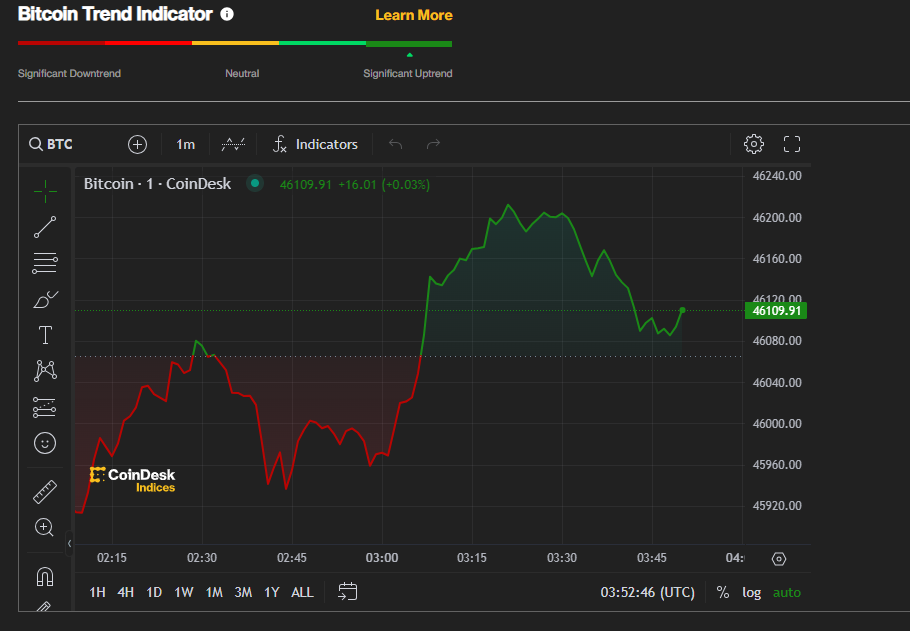
Task: Open the emoji icons tool
Action: [x=45, y=442]
